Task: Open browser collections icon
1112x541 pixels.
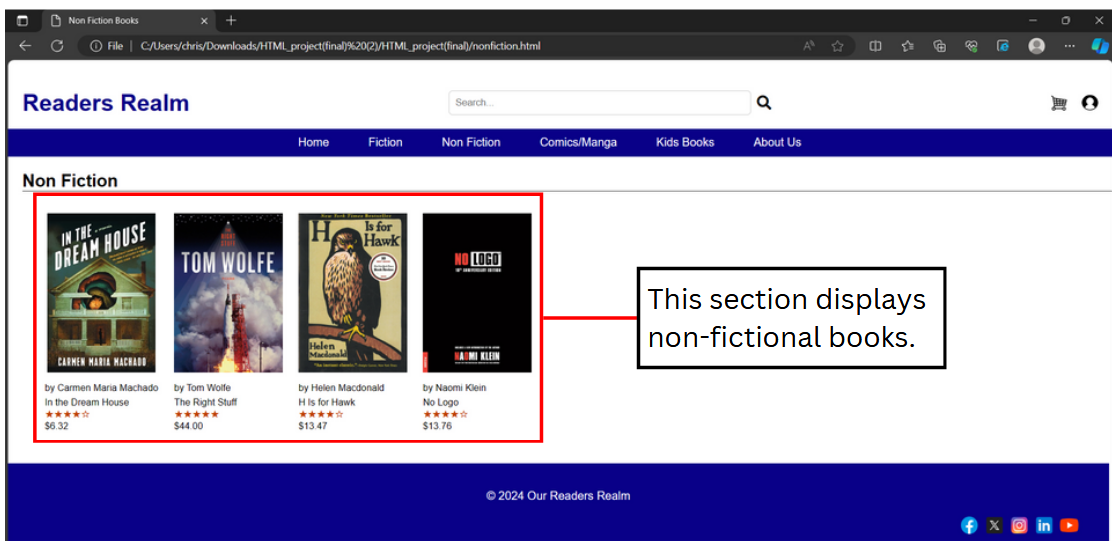Action: [940, 46]
